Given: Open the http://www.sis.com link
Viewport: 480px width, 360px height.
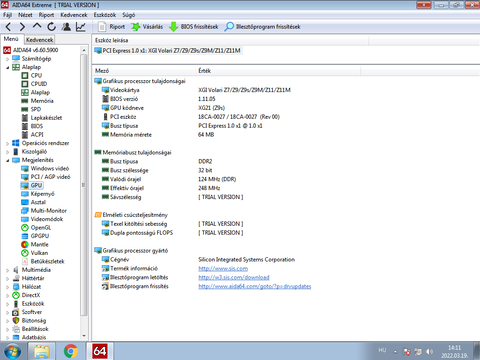Looking at the screenshot, I should [223, 268].
